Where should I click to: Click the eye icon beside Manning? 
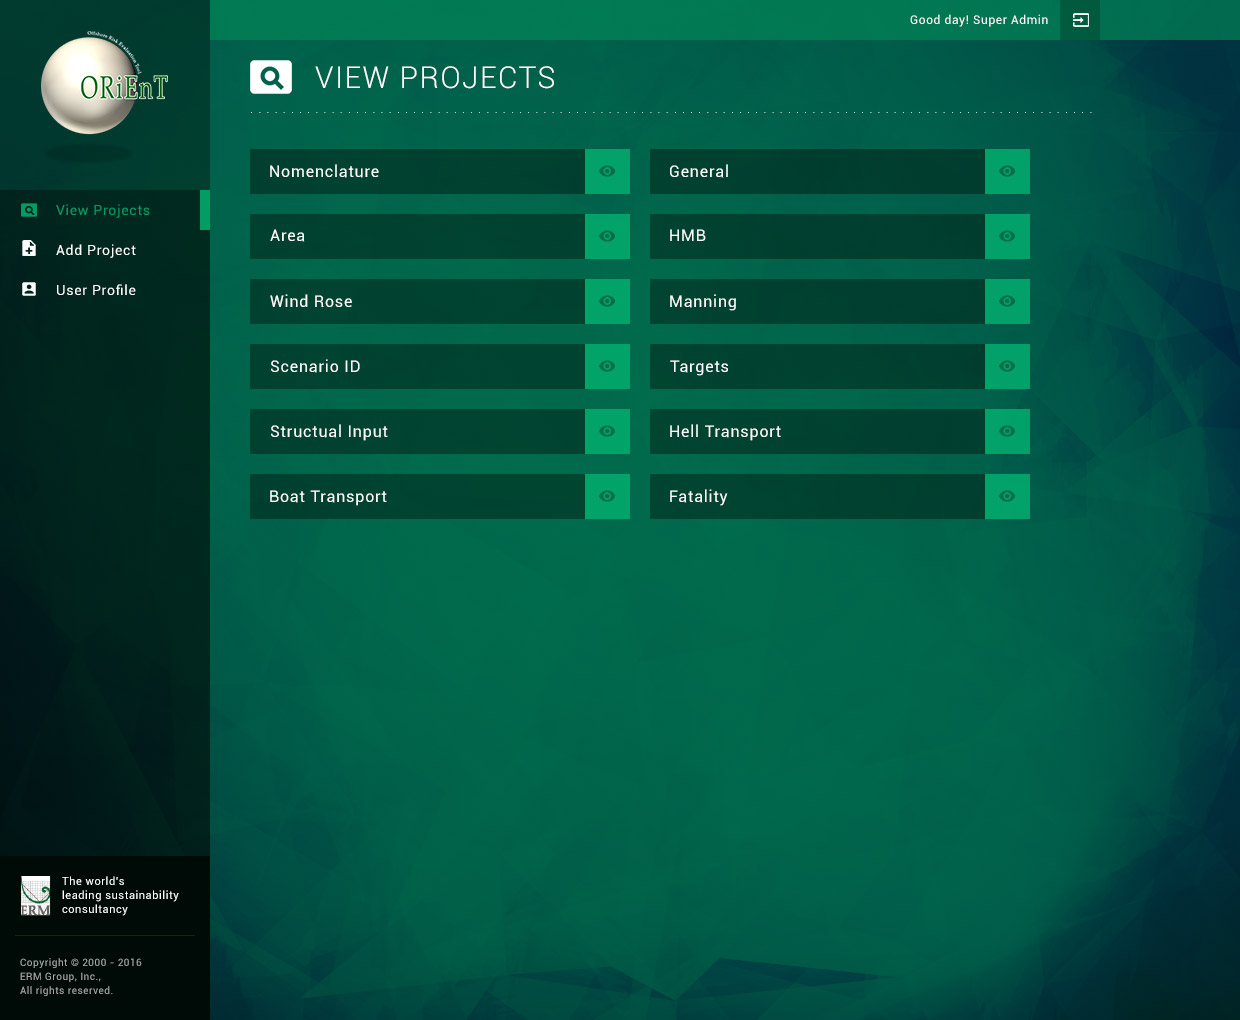tap(1007, 302)
